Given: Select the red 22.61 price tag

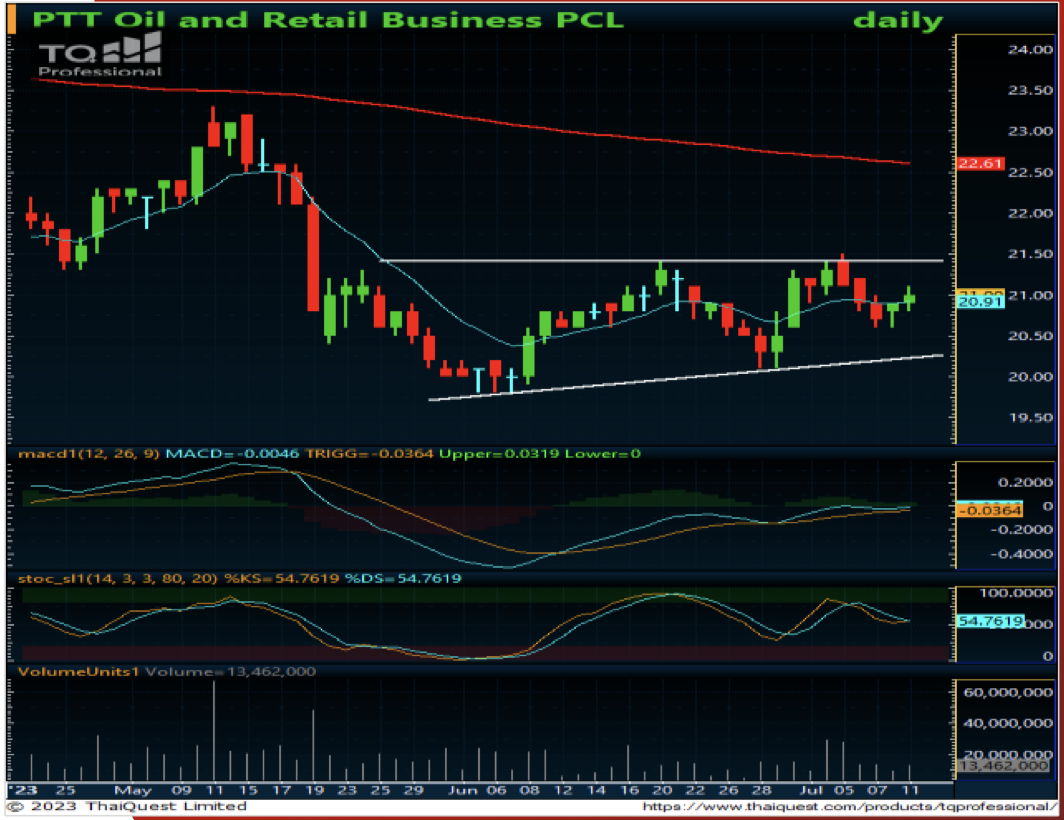Looking at the screenshot, I should (x=980, y=163).
